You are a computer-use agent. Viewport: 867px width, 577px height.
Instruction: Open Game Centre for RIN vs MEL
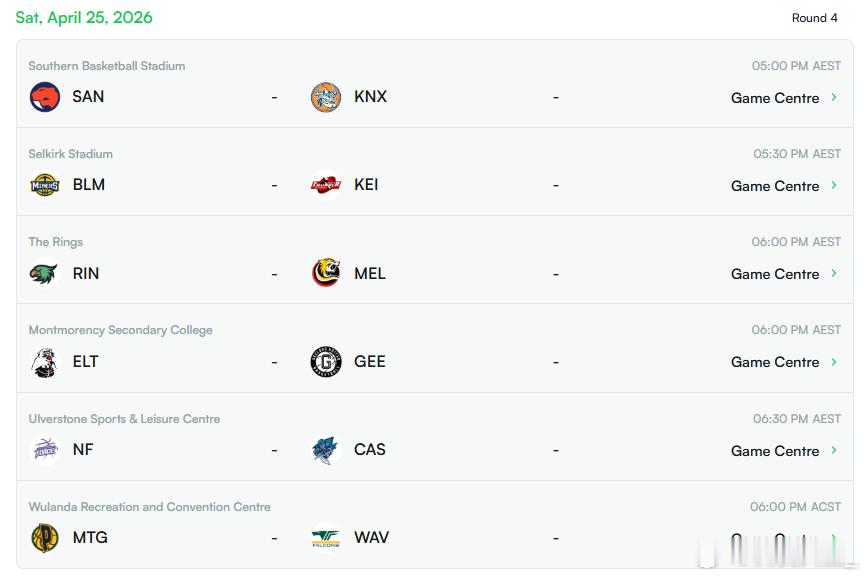[x=775, y=274]
